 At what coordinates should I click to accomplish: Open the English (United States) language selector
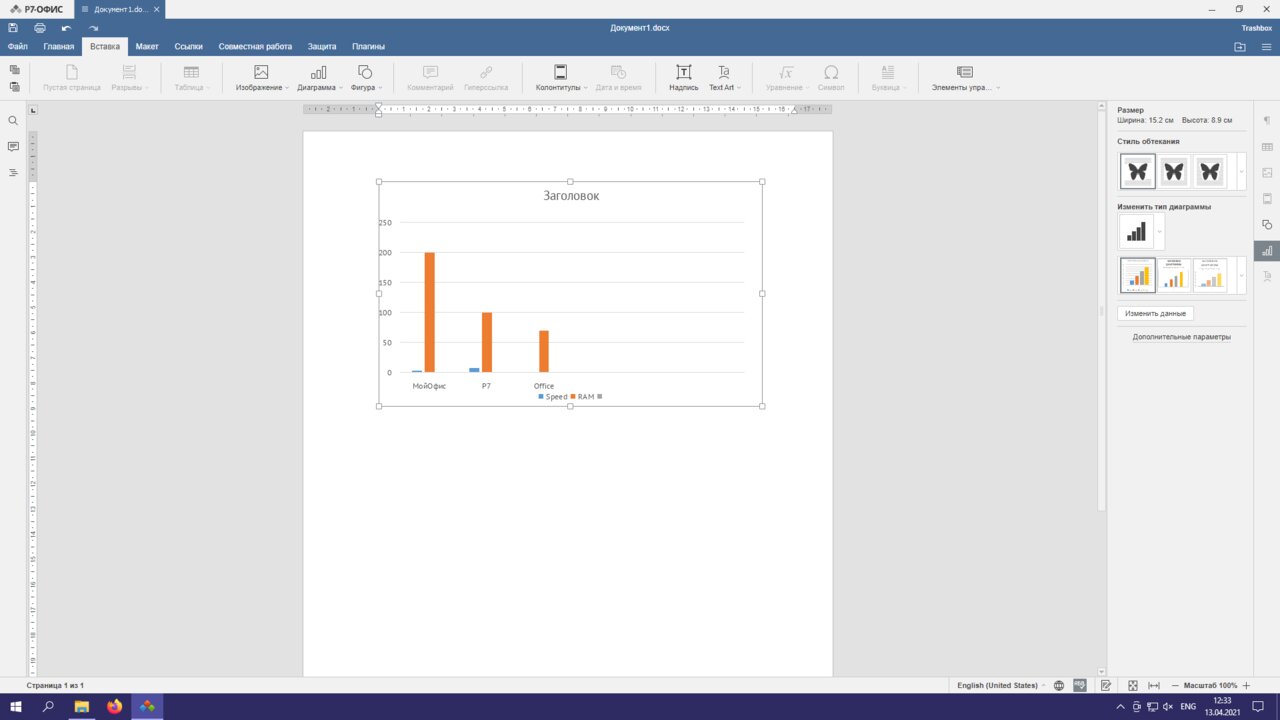tap(1000, 685)
